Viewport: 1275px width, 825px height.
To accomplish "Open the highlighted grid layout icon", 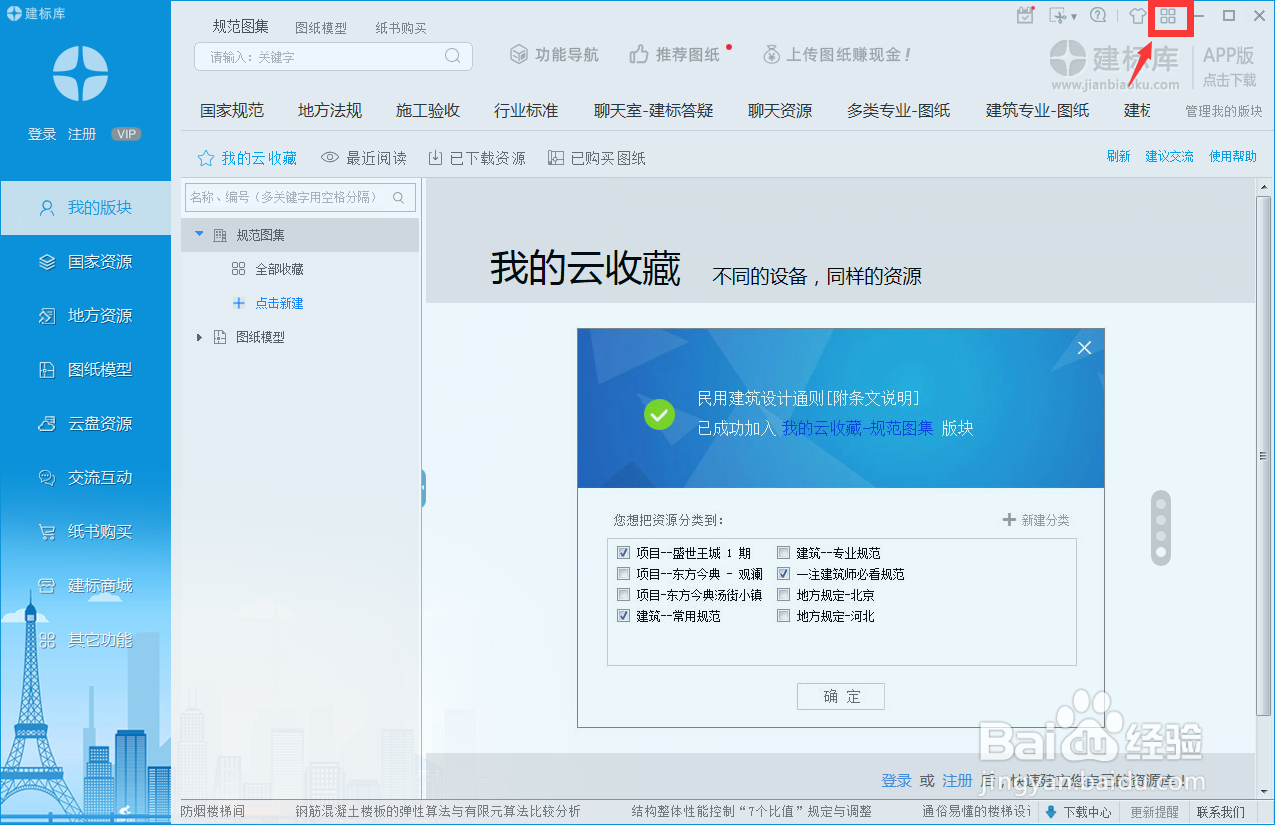I will (x=1169, y=16).
